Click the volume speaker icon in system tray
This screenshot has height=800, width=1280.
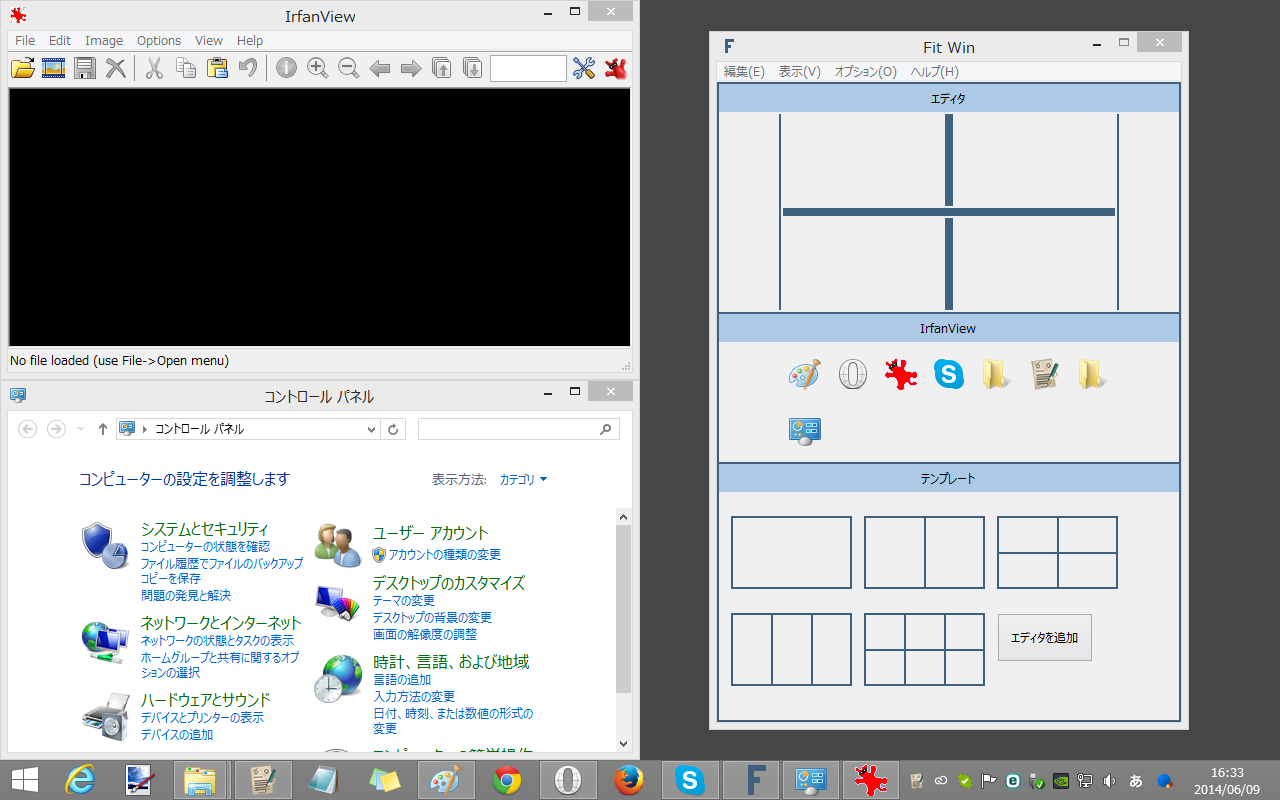pyautogui.click(x=1109, y=780)
